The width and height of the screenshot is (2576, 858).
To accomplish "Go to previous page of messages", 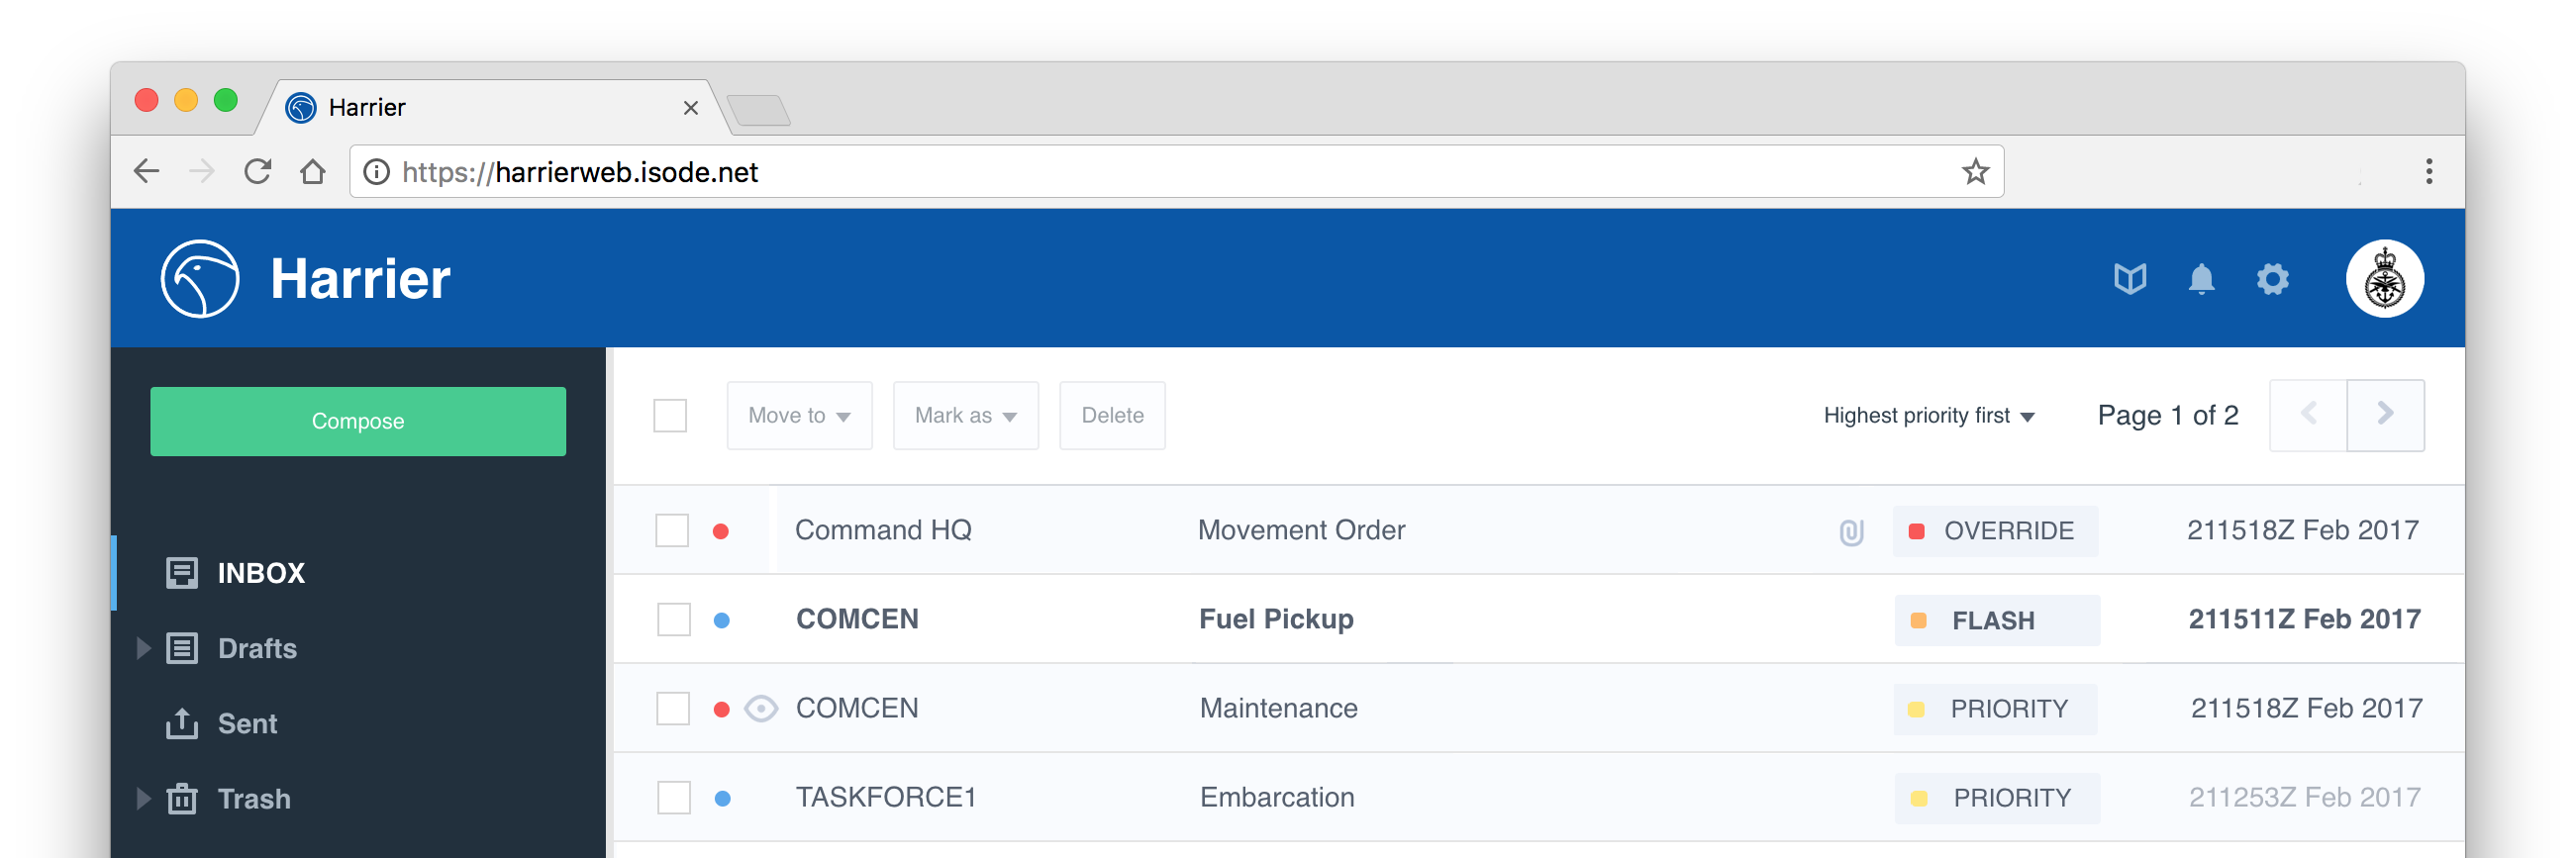I will (2308, 415).
